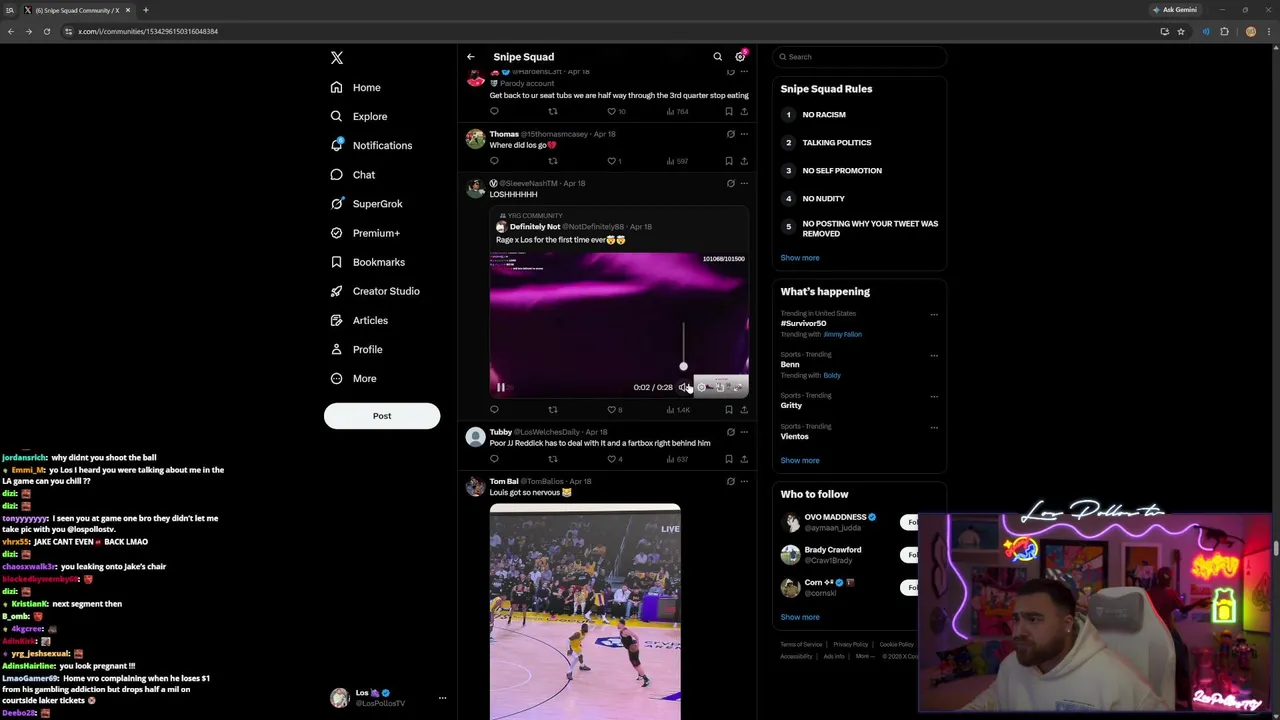
Task: Bookmark Thomas's post
Action: (729, 161)
